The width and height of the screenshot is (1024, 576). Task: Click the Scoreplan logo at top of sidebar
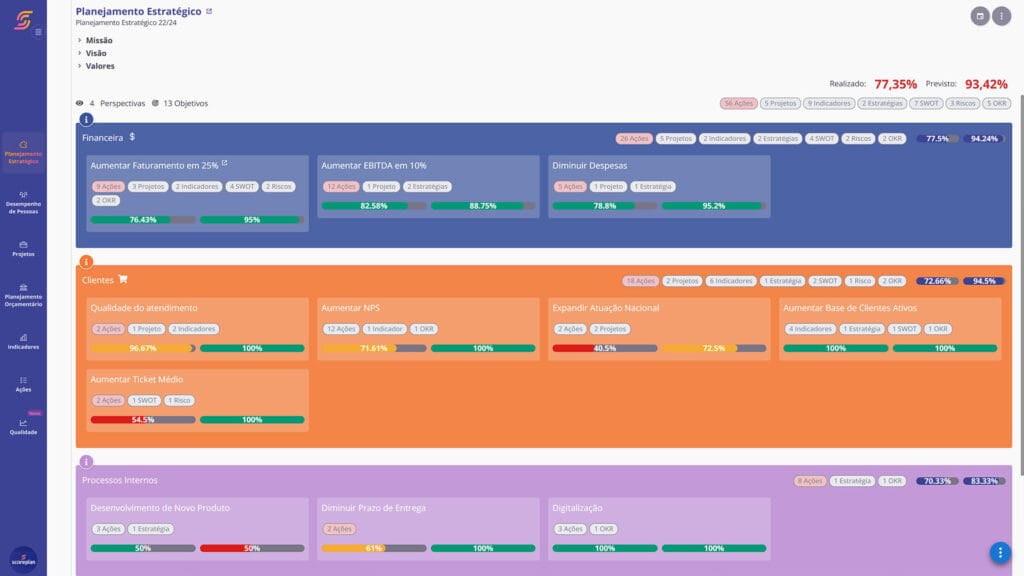(x=24, y=20)
